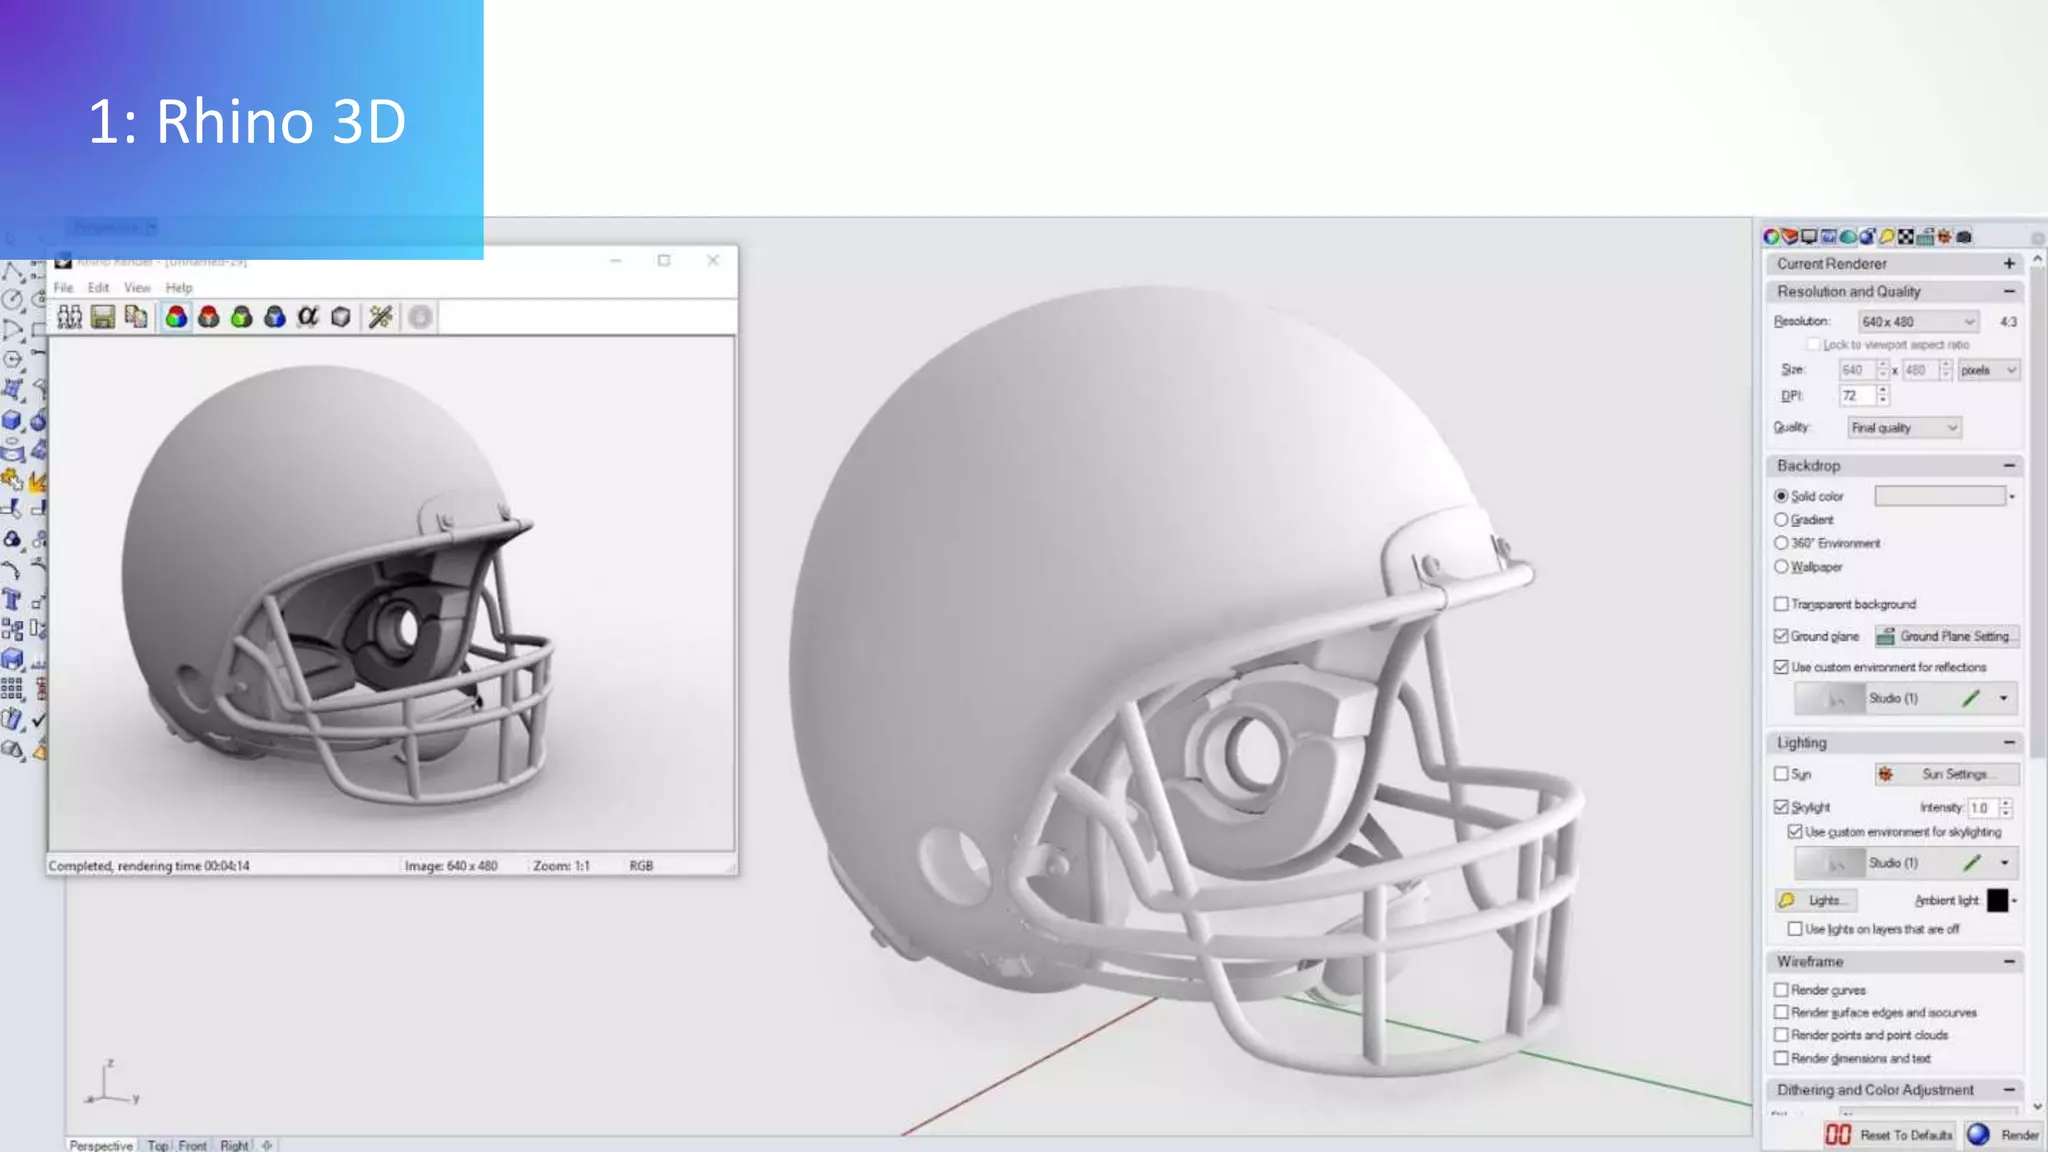
Task: Switch to the Front viewport tab
Action: click(x=193, y=1145)
